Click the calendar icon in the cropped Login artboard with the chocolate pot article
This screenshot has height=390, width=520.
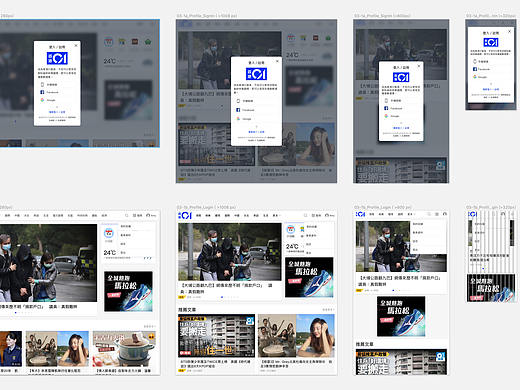pyautogui.click(x=109, y=233)
